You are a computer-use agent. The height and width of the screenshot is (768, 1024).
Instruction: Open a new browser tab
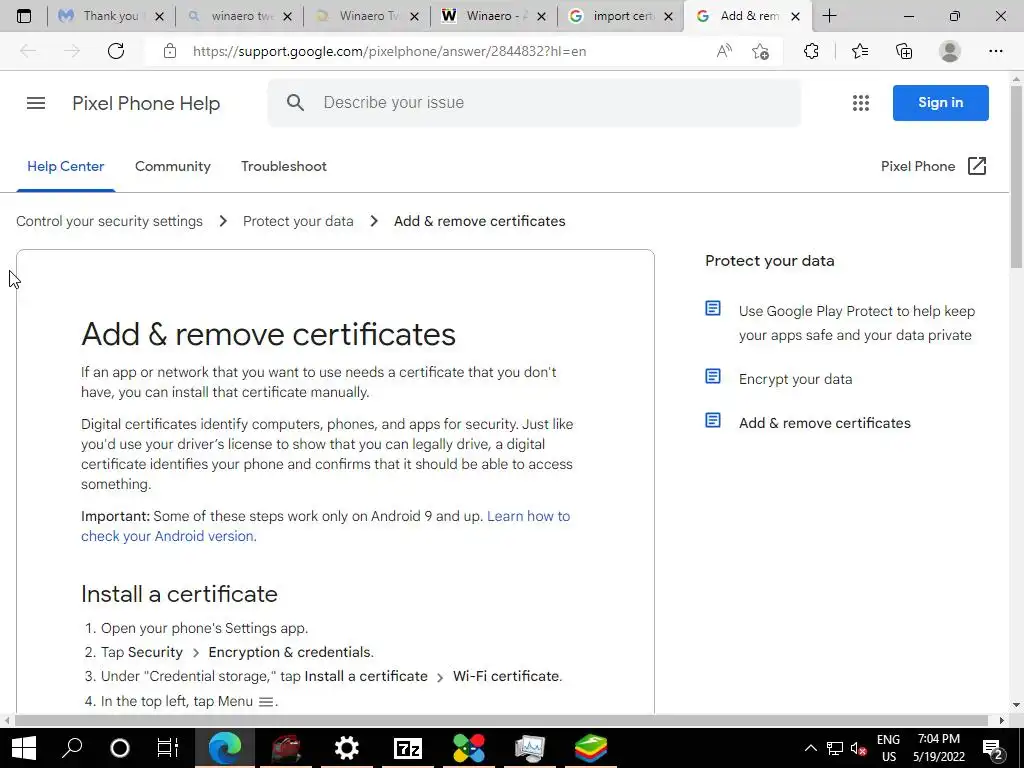pyautogui.click(x=829, y=16)
